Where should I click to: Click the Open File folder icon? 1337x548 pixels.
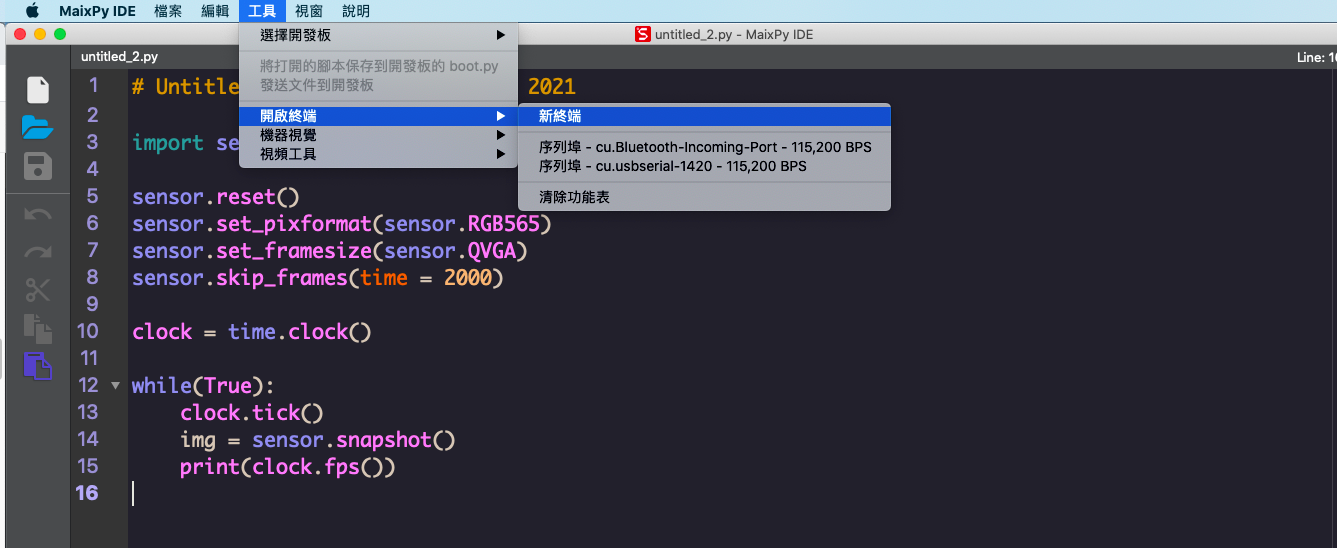[x=37, y=128]
